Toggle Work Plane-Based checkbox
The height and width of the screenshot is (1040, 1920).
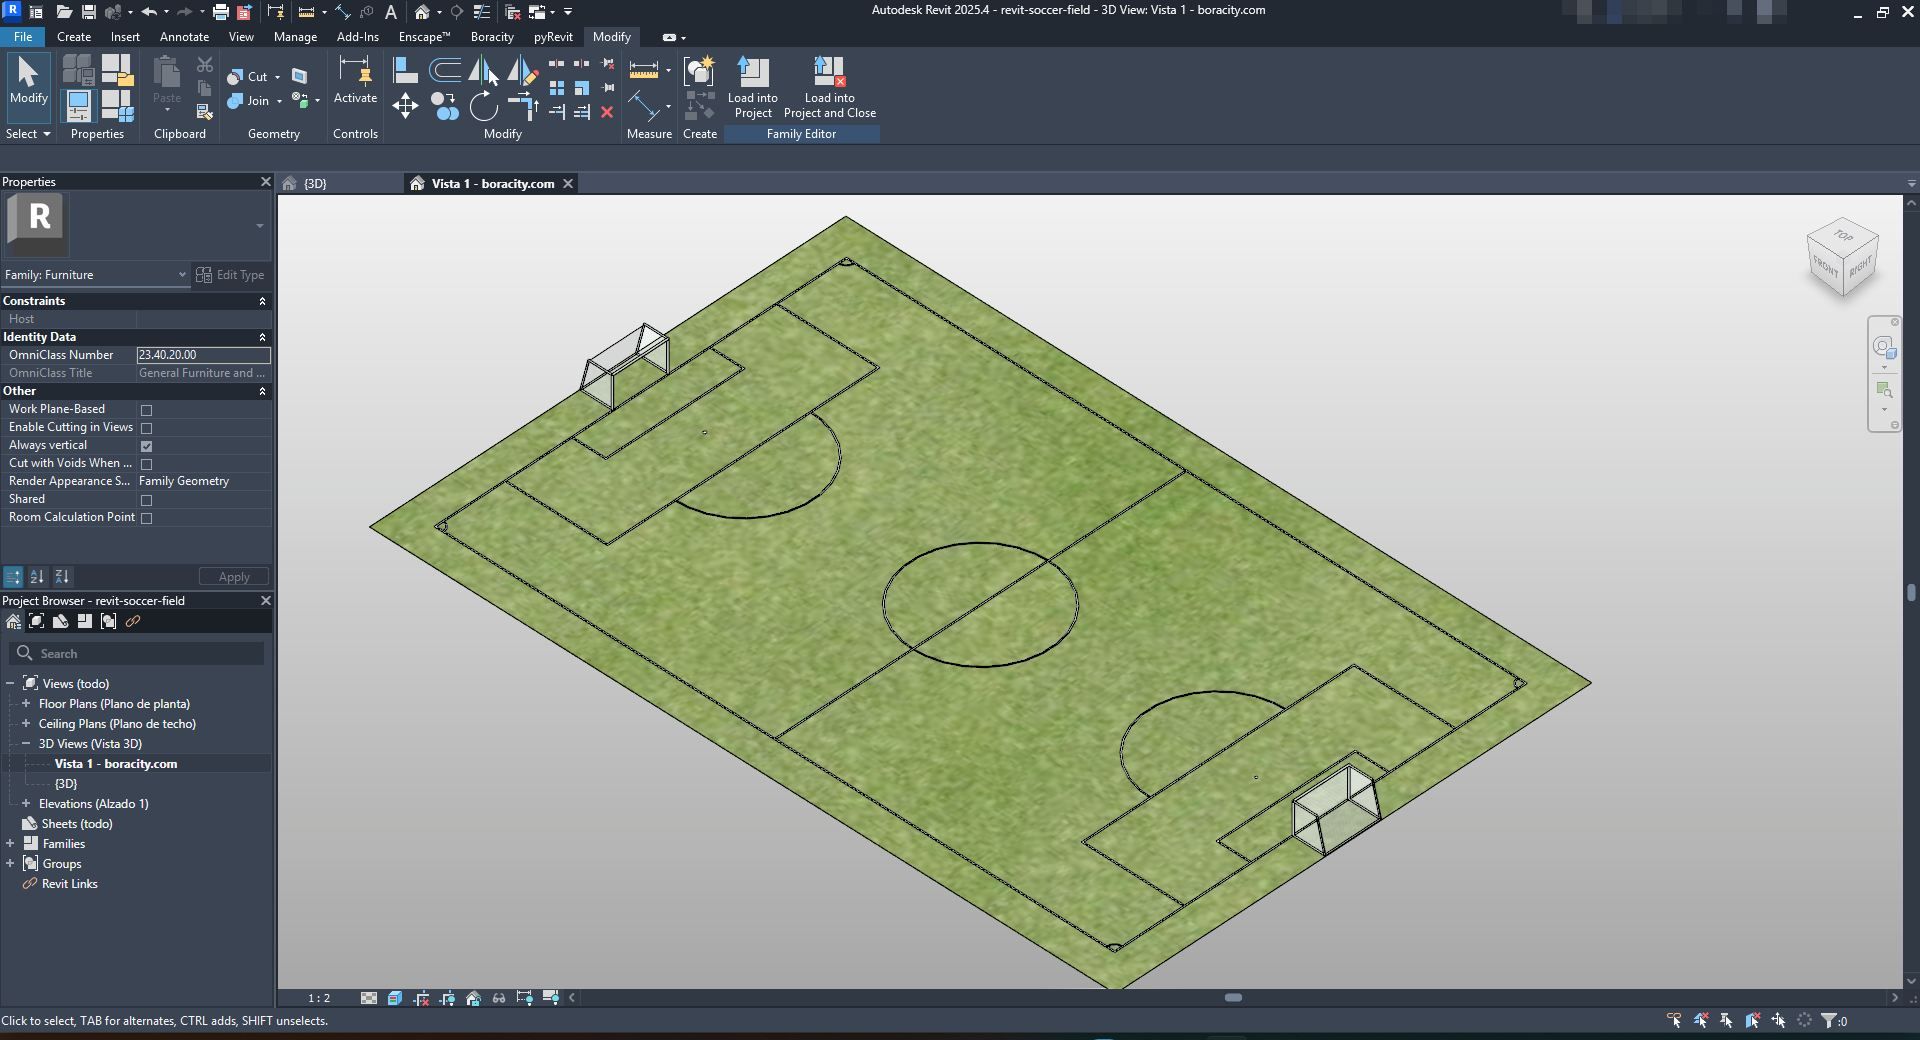pyautogui.click(x=147, y=410)
